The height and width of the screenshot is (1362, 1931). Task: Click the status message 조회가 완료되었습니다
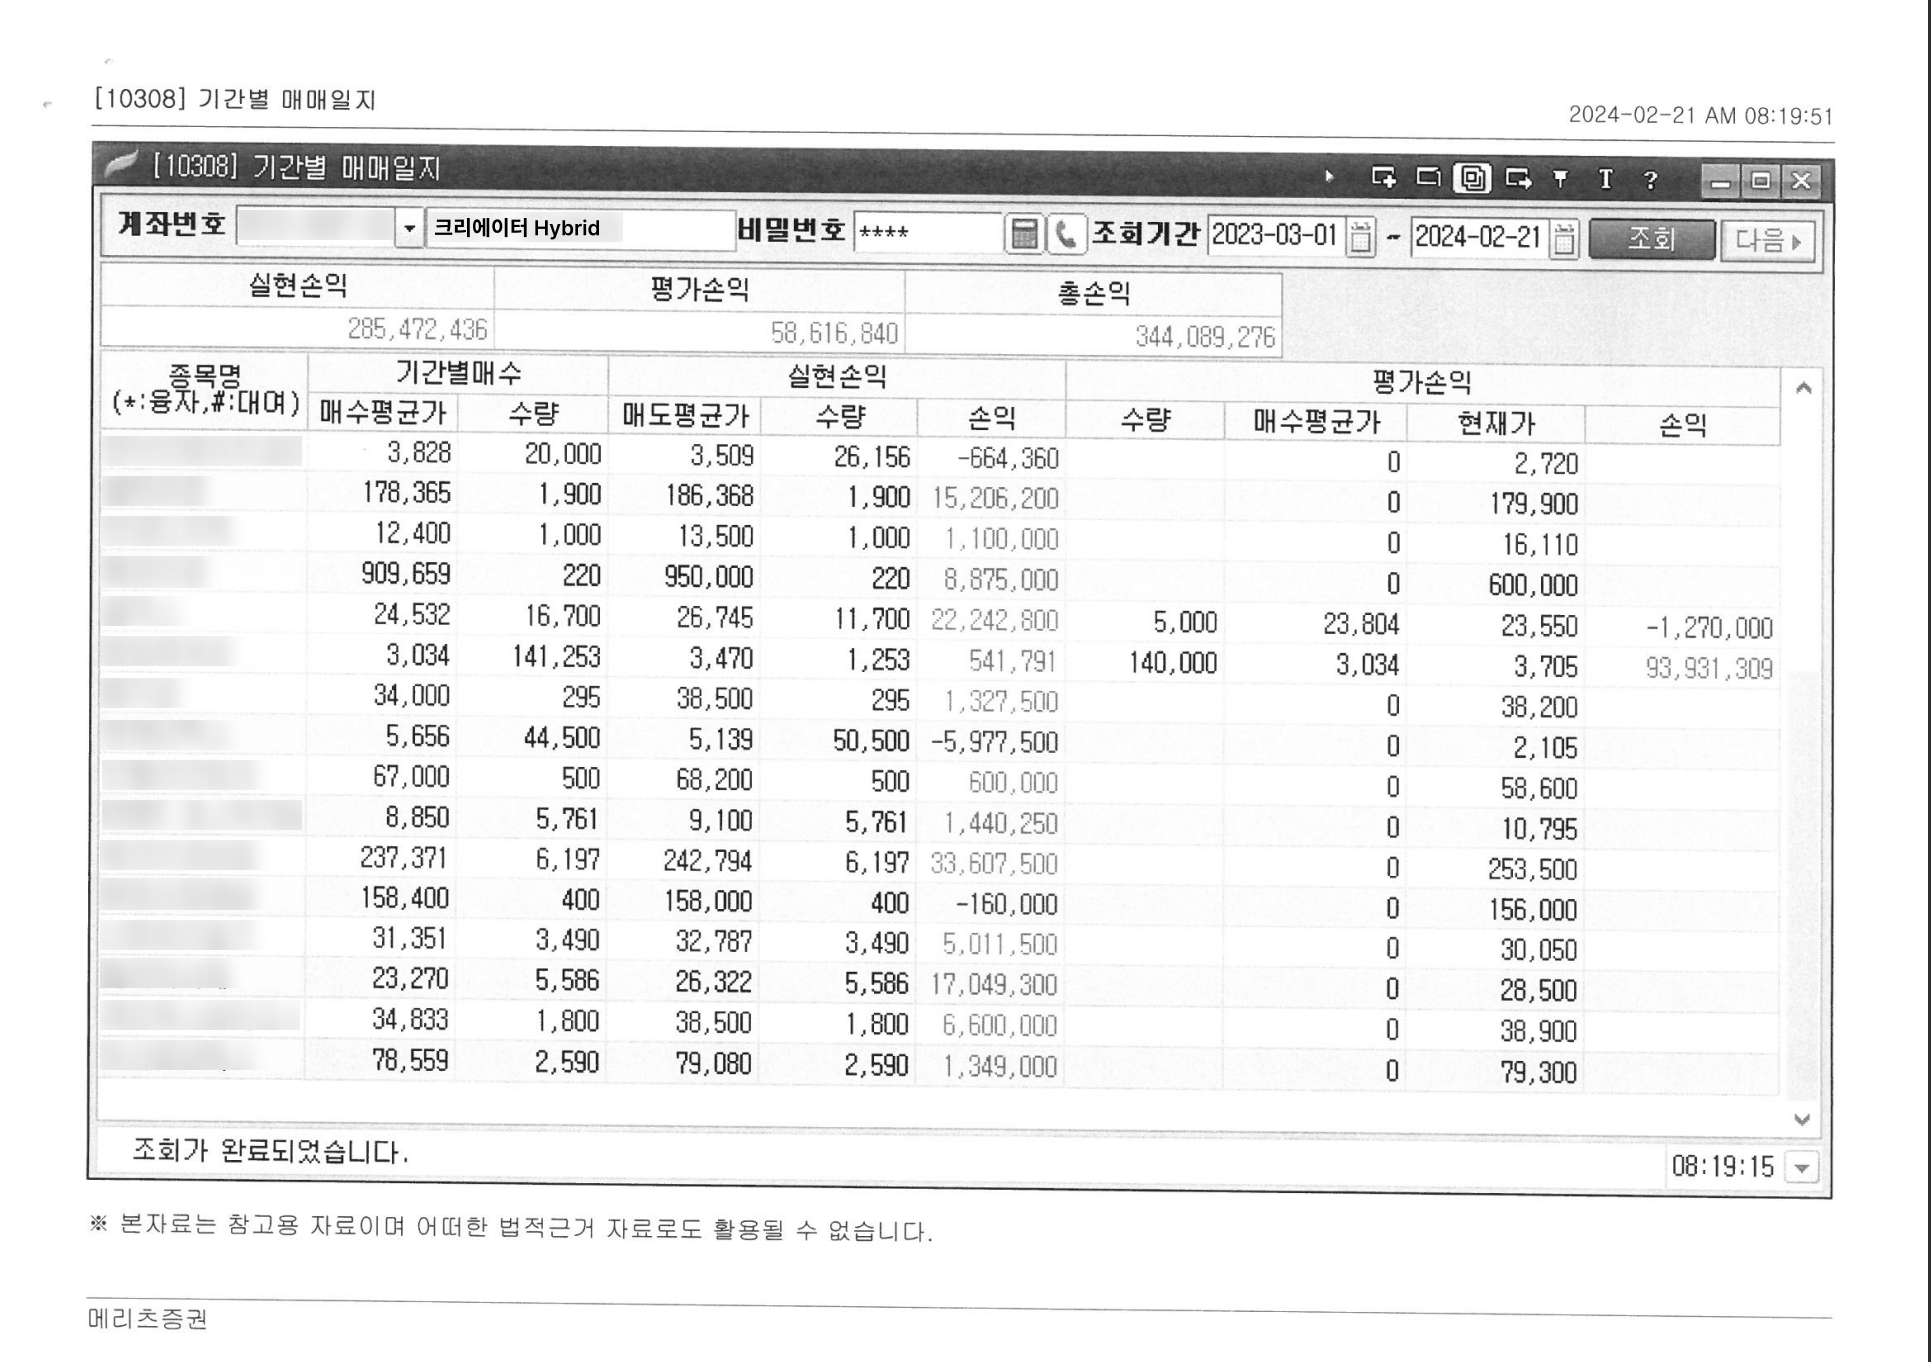click(x=270, y=1151)
